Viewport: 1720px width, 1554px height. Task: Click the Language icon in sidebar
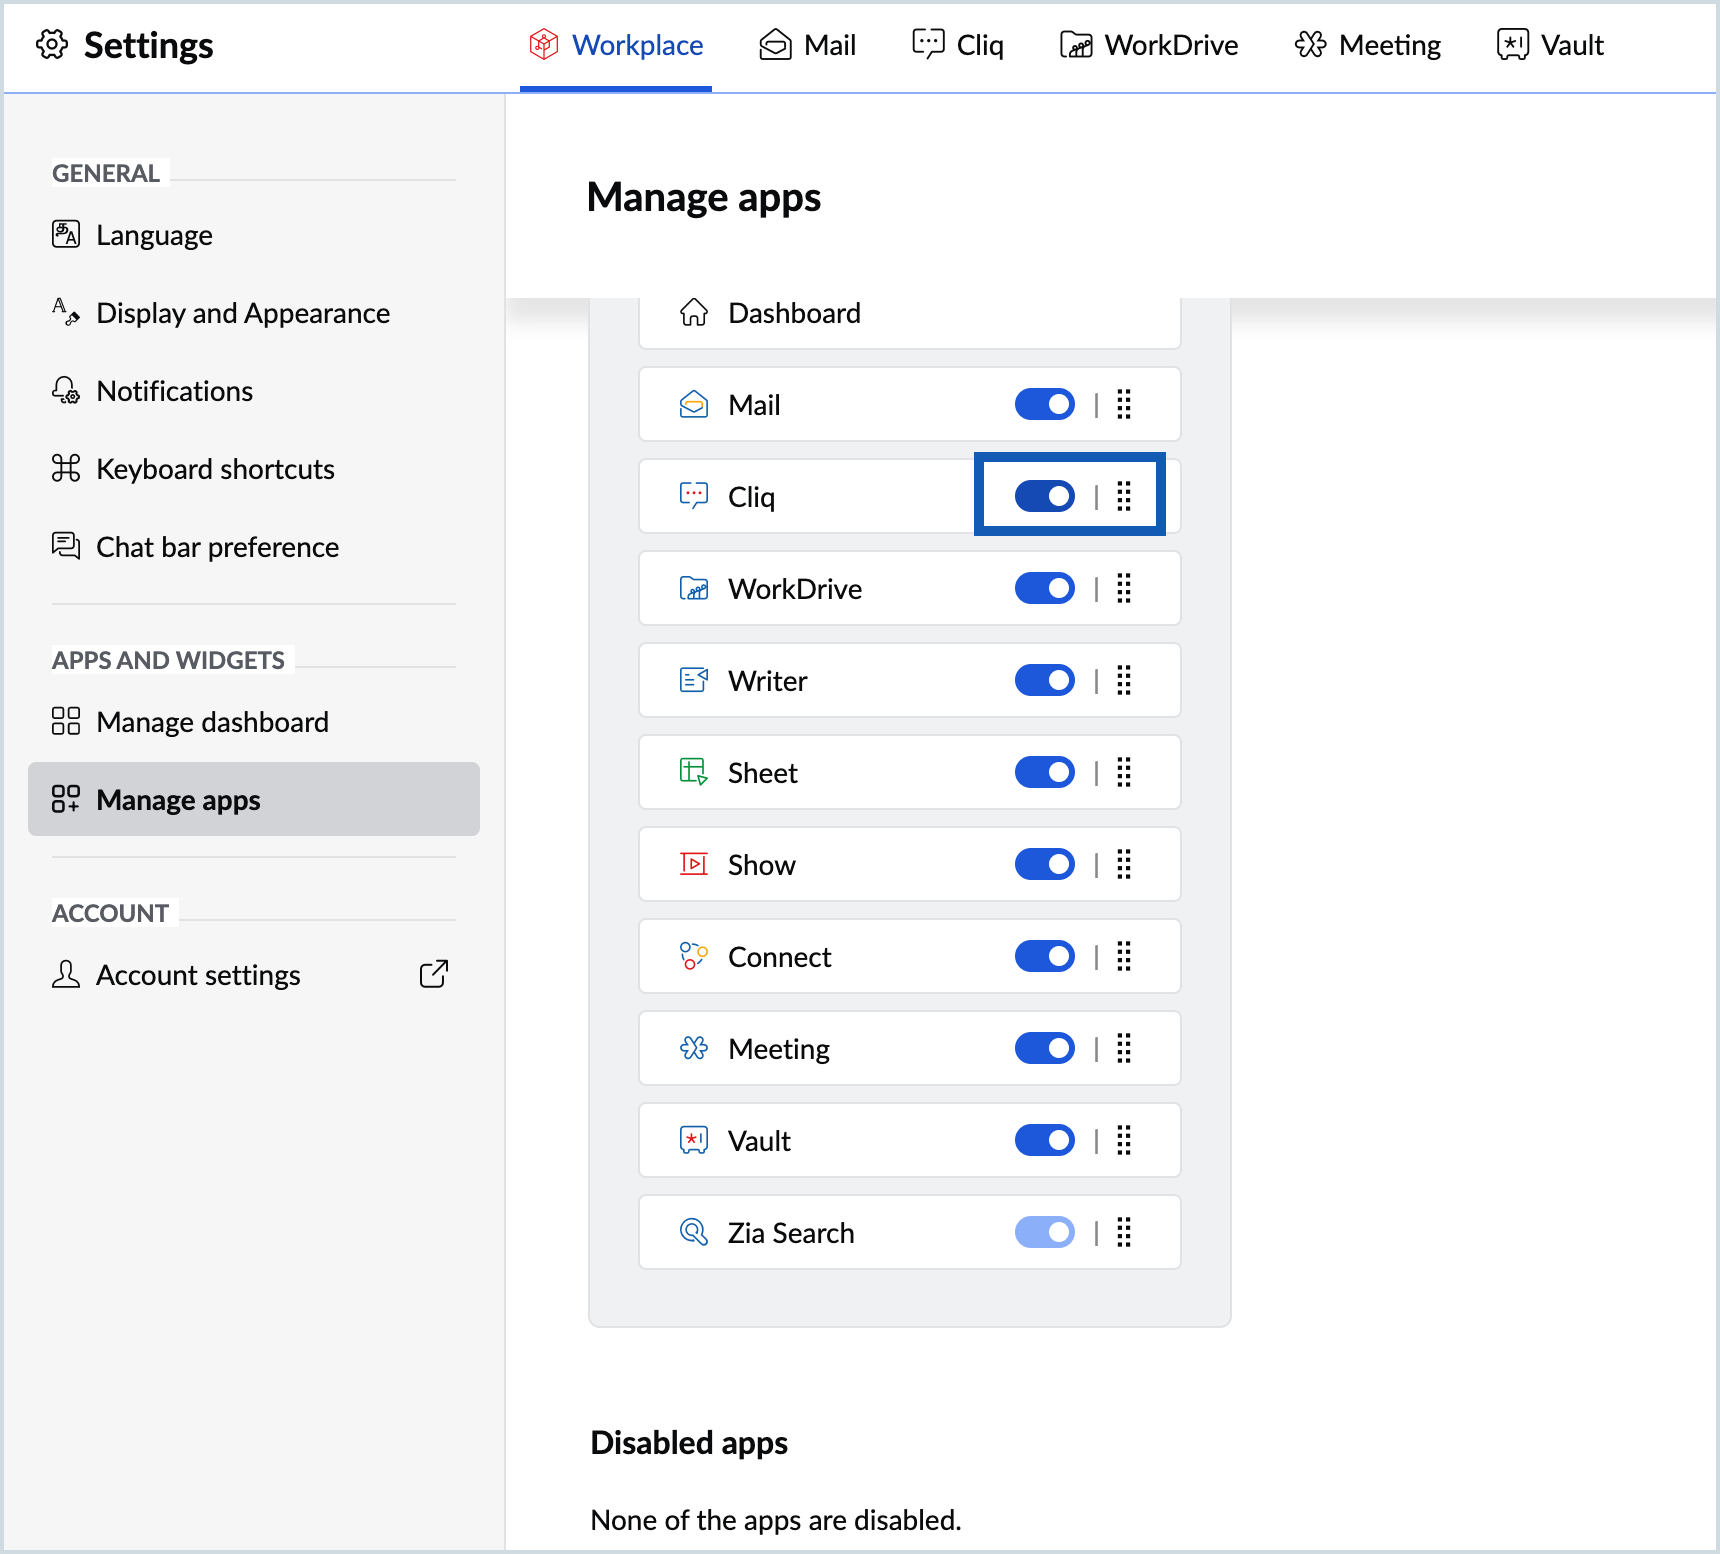pos(66,234)
